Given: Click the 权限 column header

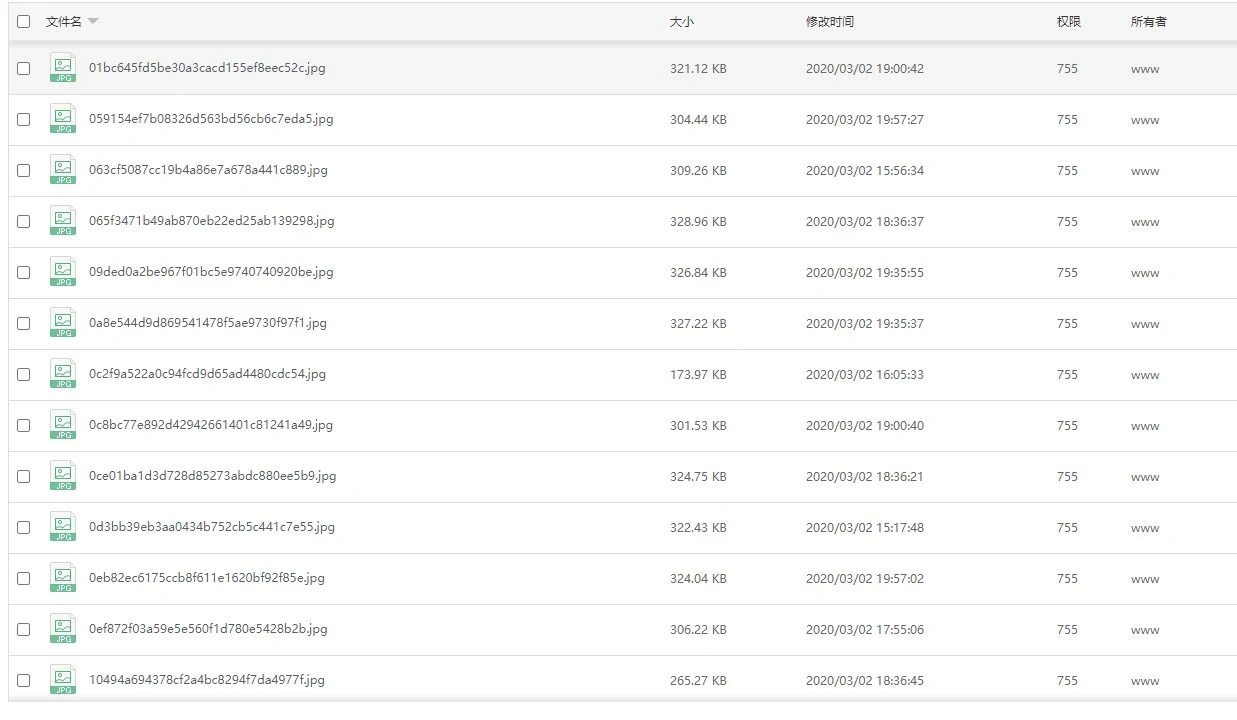Looking at the screenshot, I should [x=1068, y=21].
